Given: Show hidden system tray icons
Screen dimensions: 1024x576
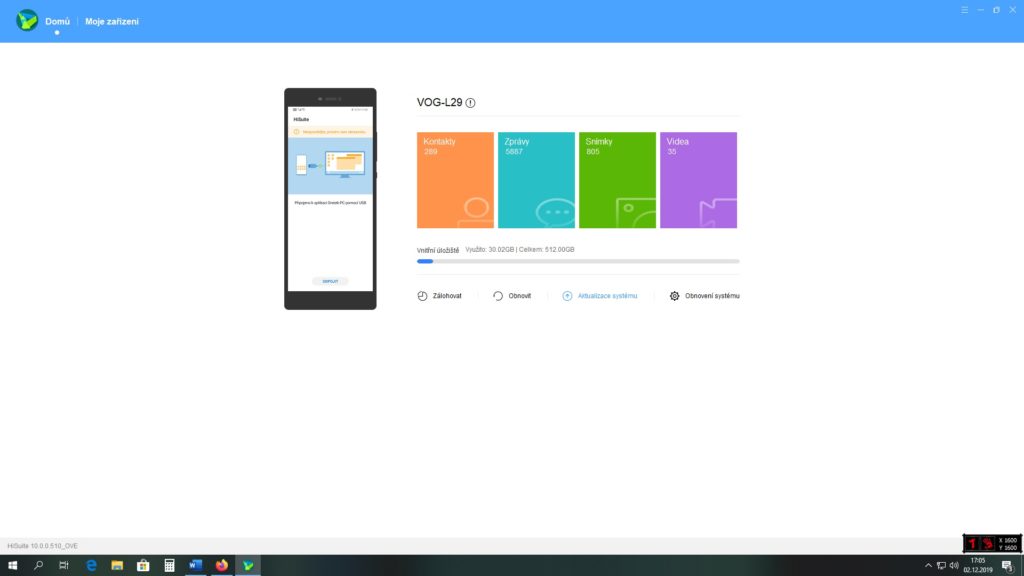Looking at the screenshot, I should pos(928,566).
